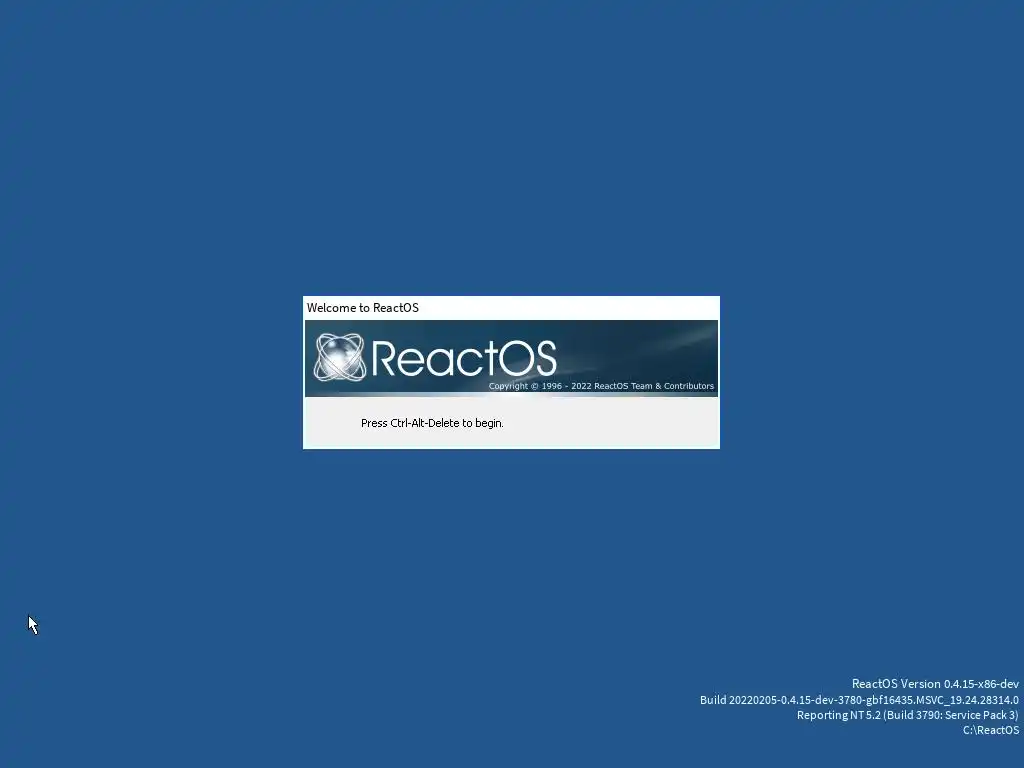Click the ReactOS globe logo icon
The width and height of the screenshot is (1024, 768).
click(x=340, y=357)
